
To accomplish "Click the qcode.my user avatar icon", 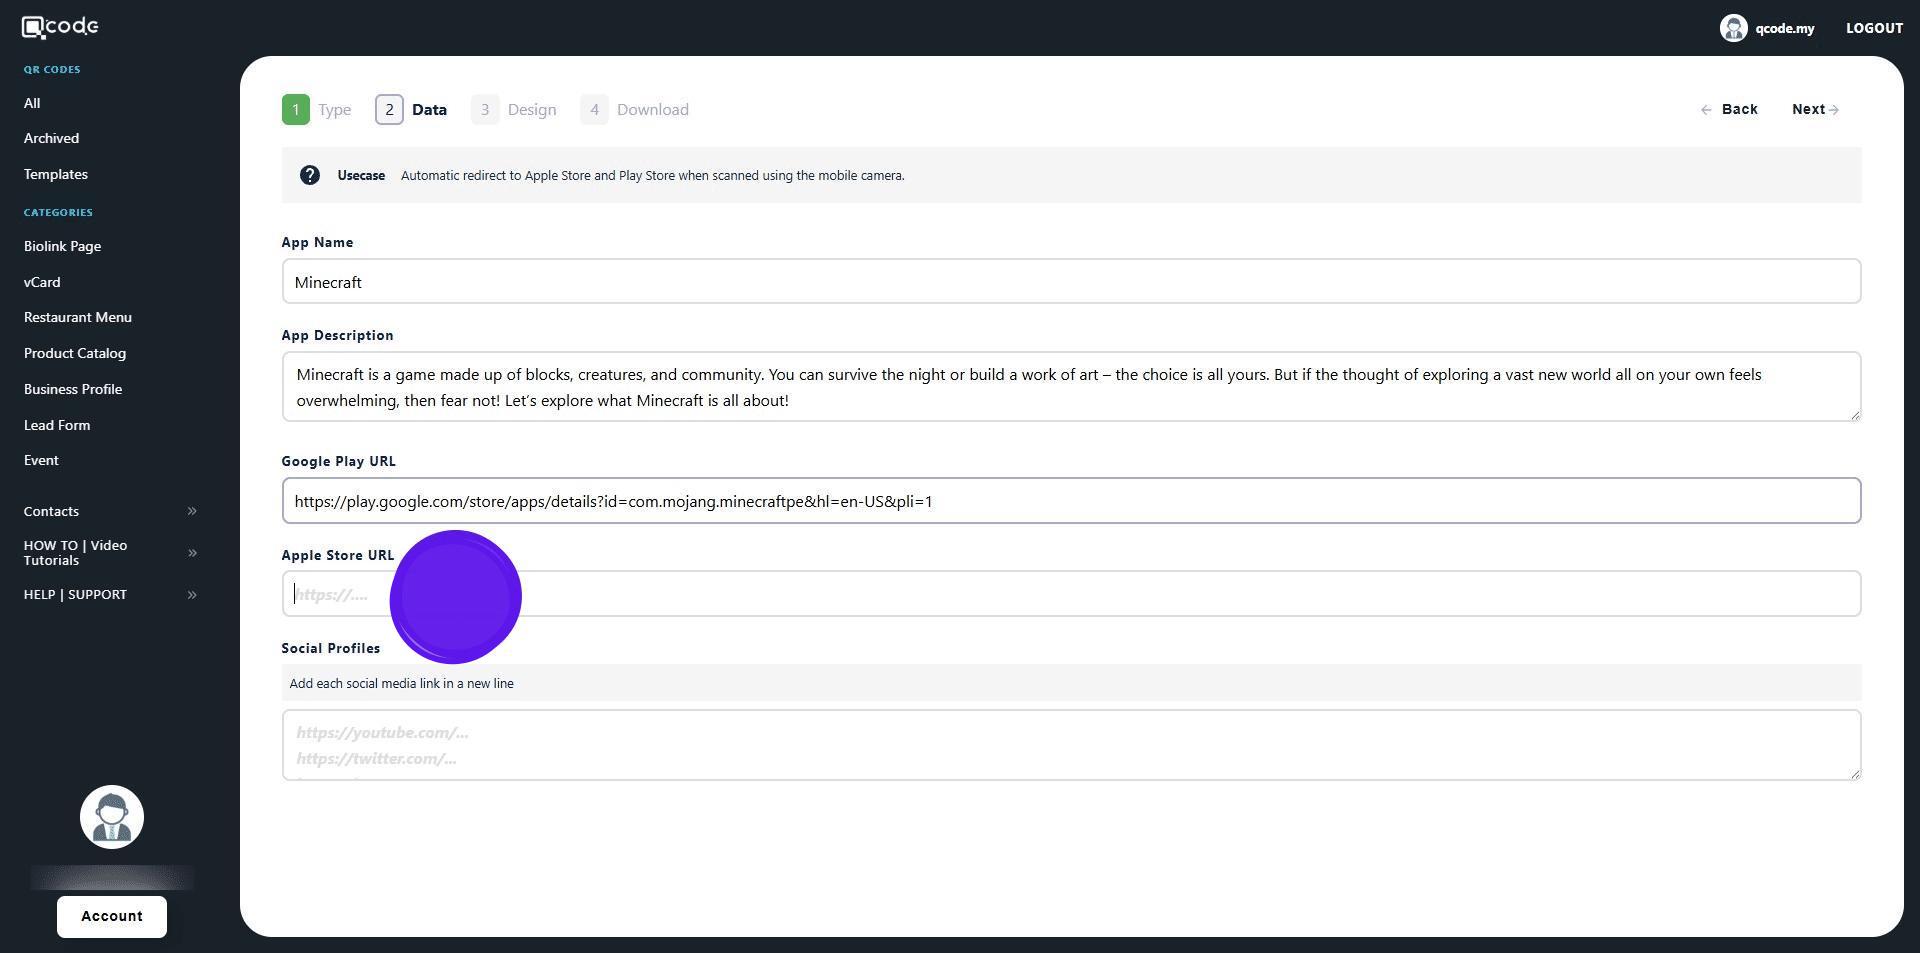I will (1733, 28).
